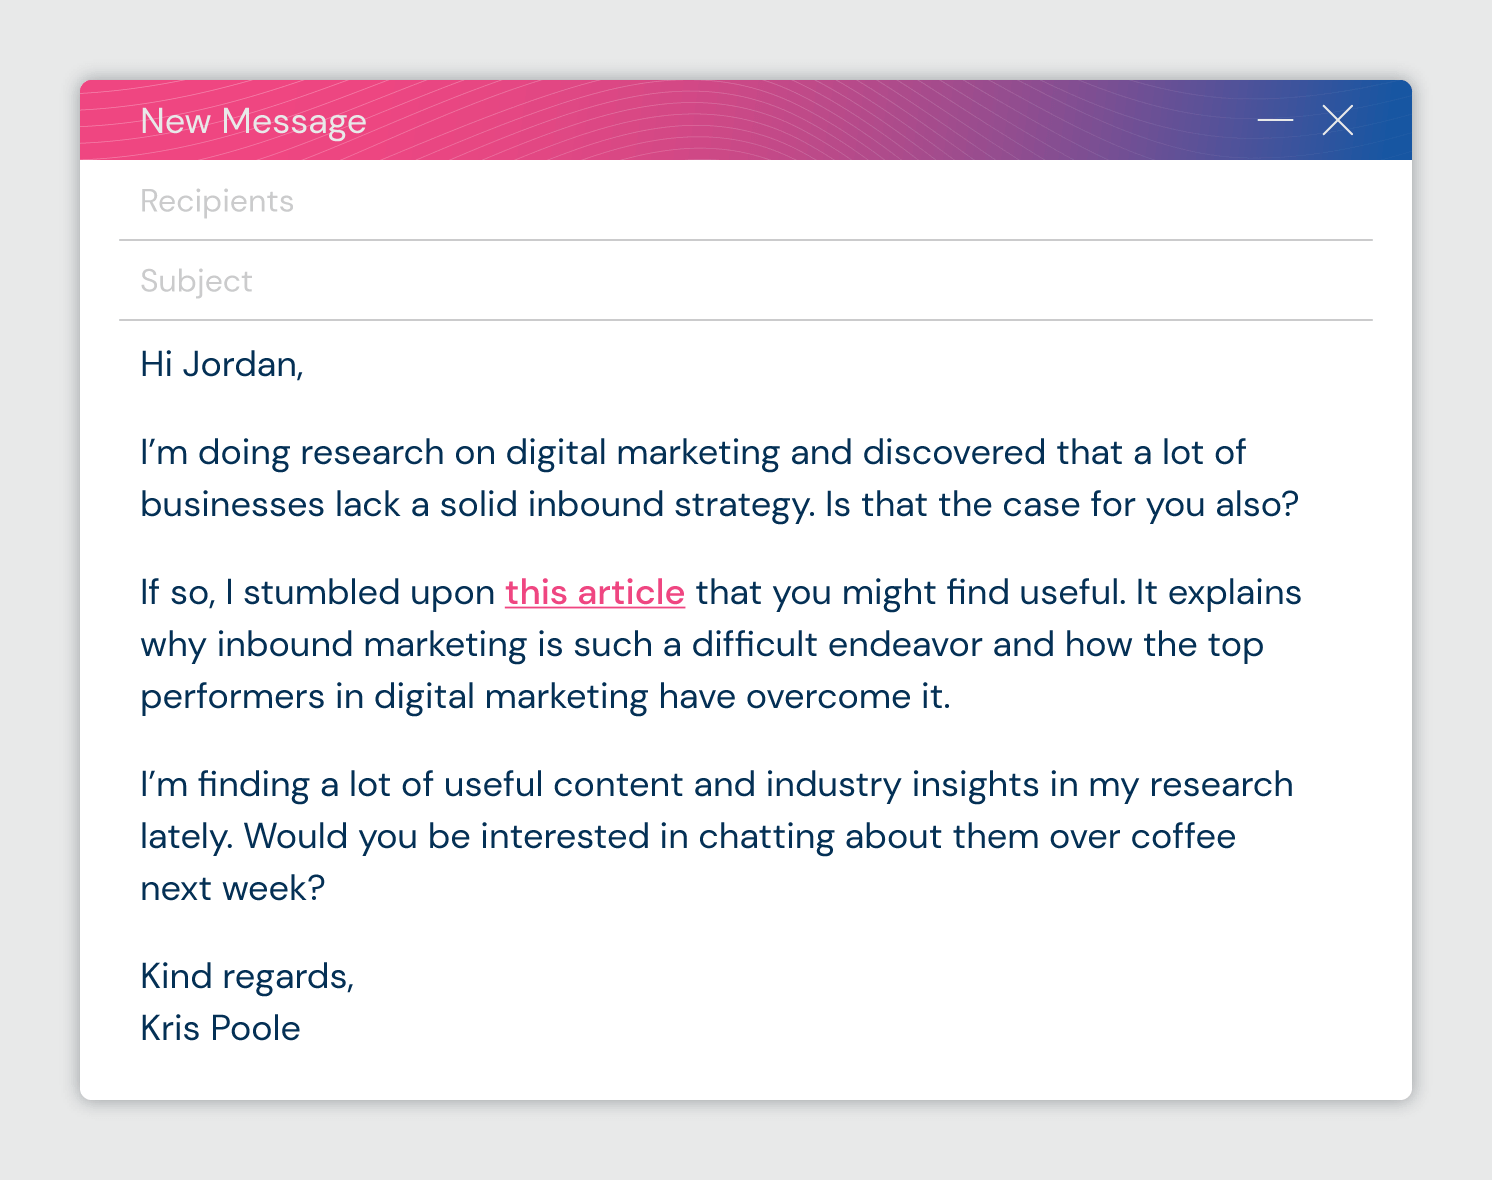The image size is (1492, 1180).
Task: Click the "Kris Poole" signature name
Action: pyautogui.click(x=220, y=1029)
